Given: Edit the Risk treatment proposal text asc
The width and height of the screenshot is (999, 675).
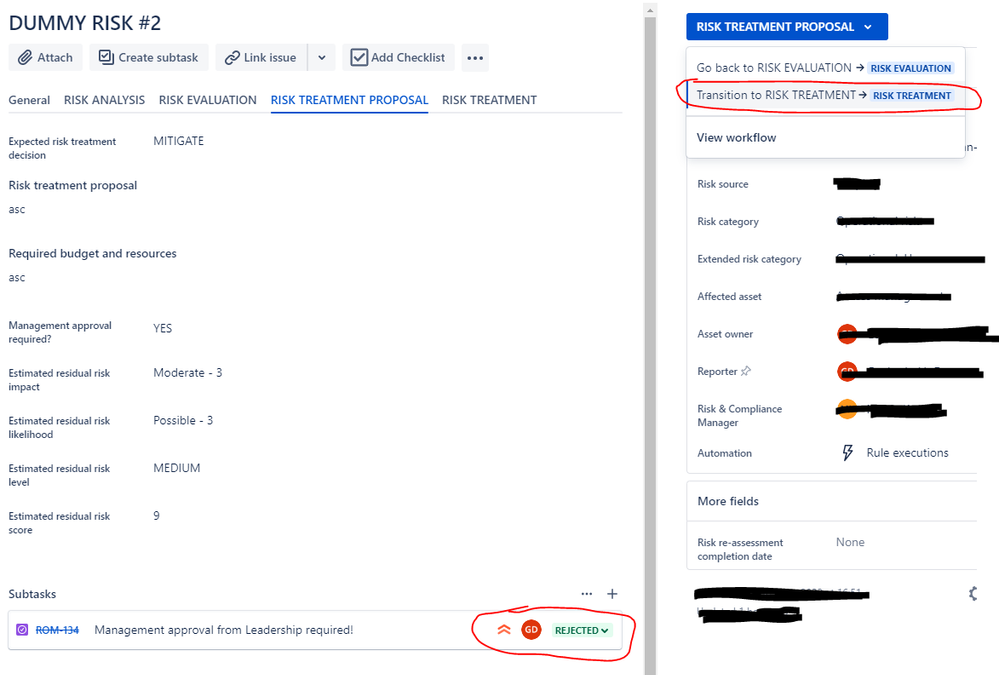Looking at the screenshot, I should 17,210.
